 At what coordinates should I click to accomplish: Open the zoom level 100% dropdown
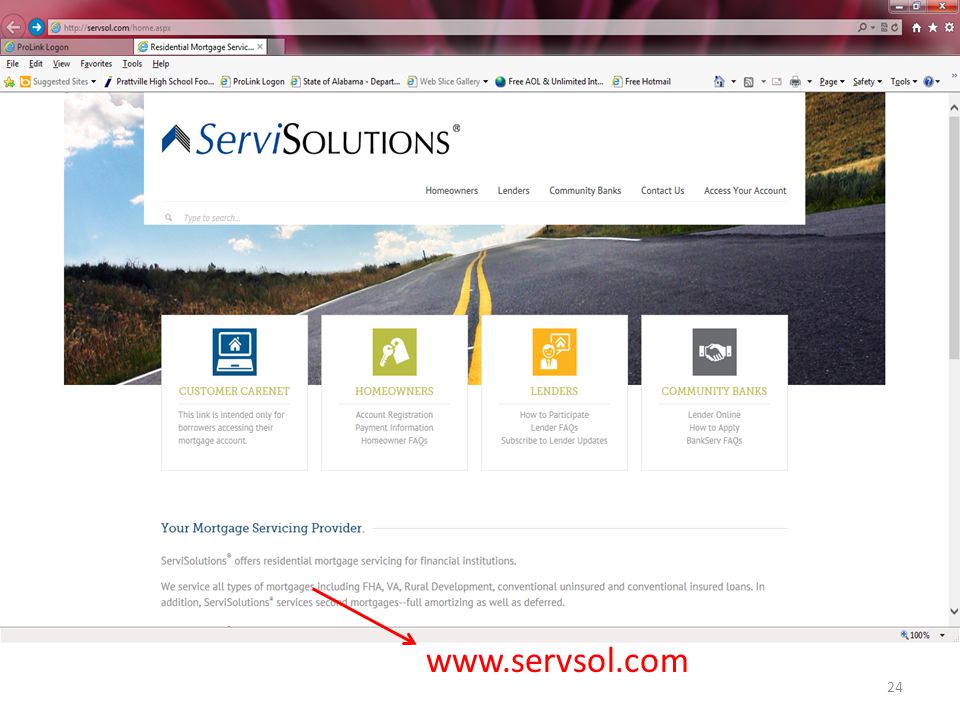942,635
